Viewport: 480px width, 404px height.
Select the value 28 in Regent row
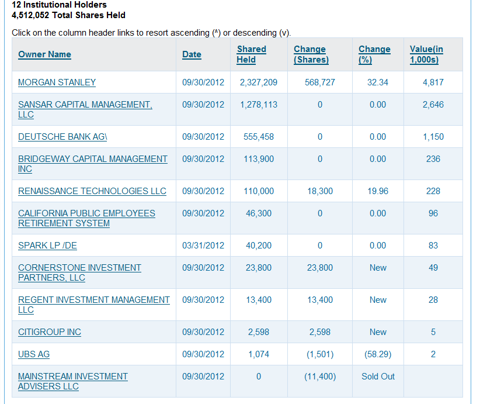point(433,300)
